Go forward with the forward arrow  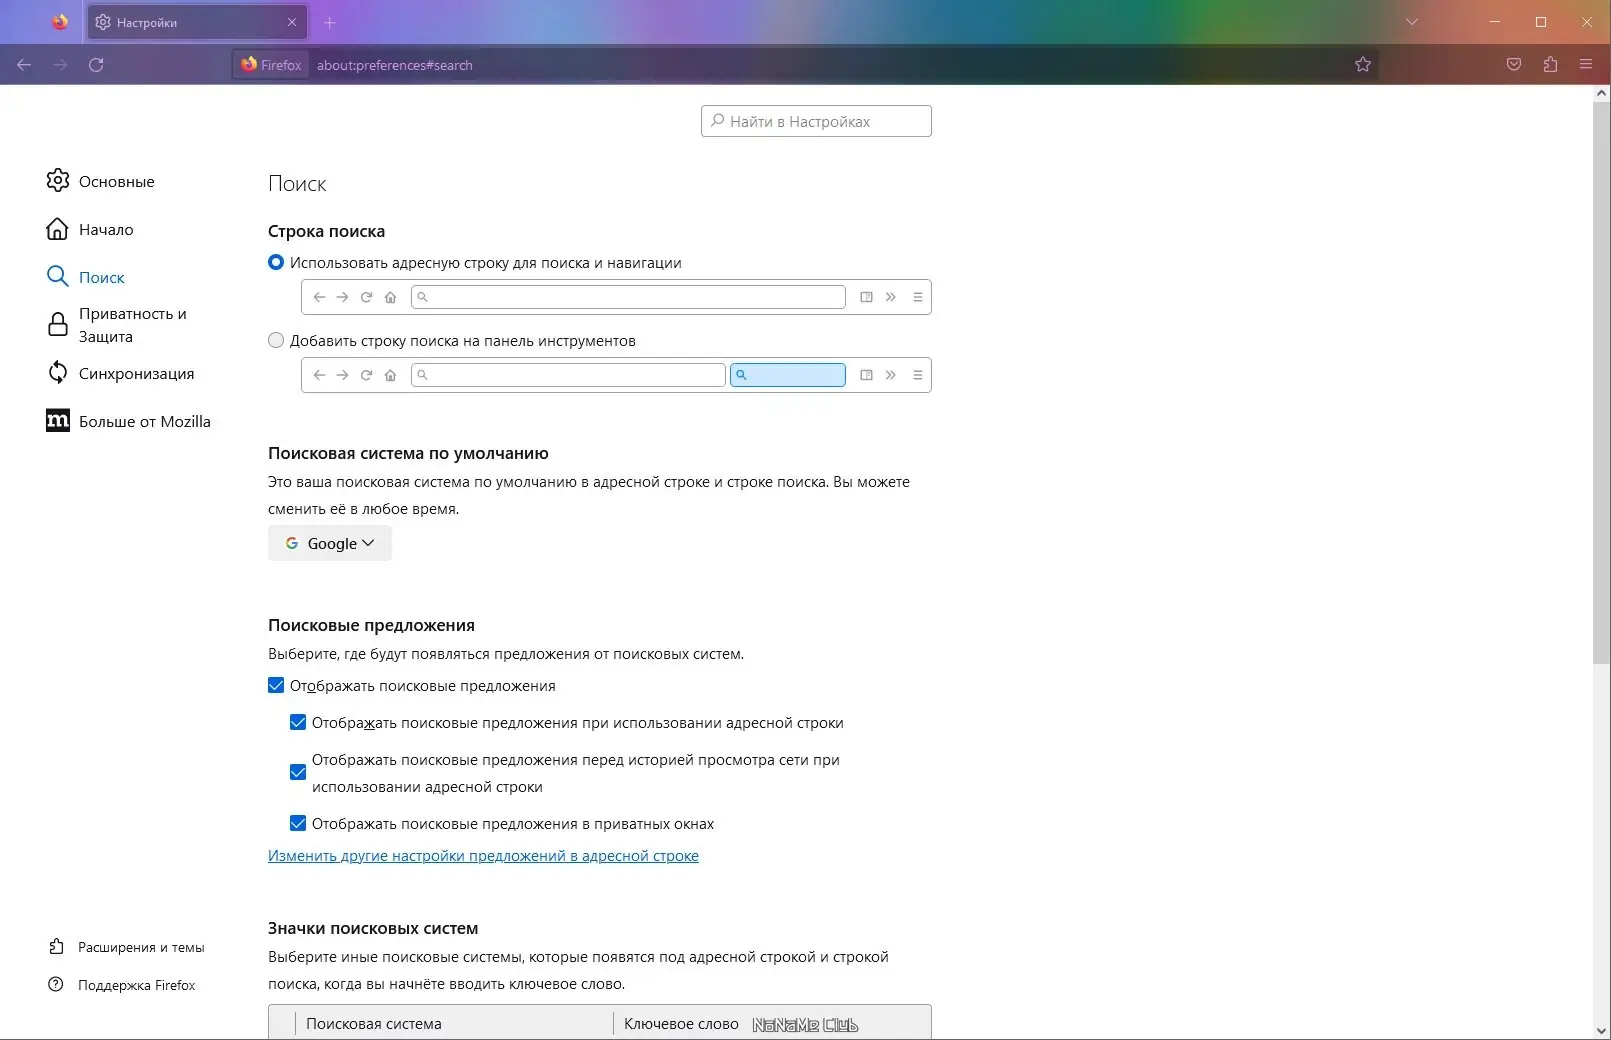click(60, 65)
